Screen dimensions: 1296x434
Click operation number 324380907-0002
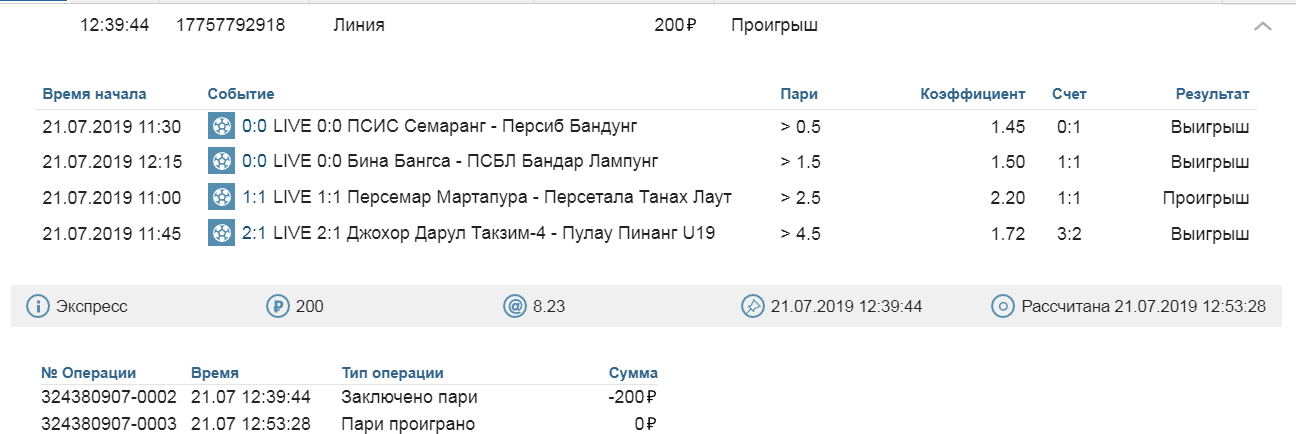[x=109, y=397]
